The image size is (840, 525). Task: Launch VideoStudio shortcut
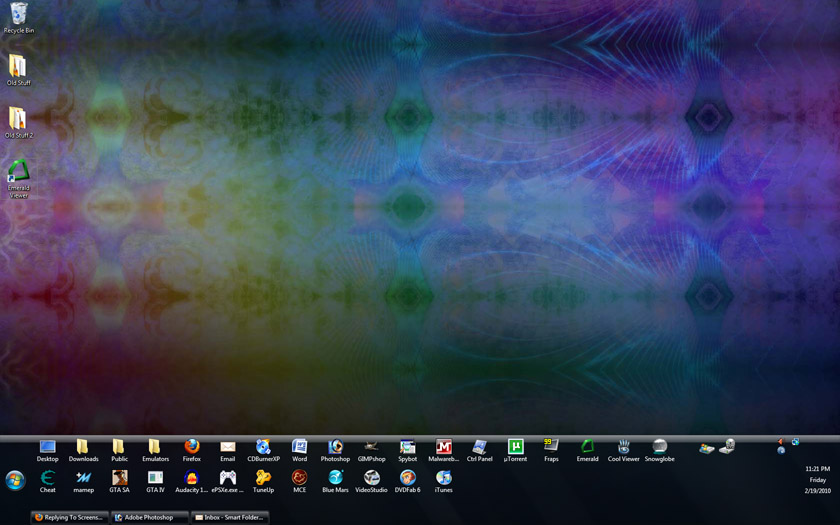(x=371, y=482)
